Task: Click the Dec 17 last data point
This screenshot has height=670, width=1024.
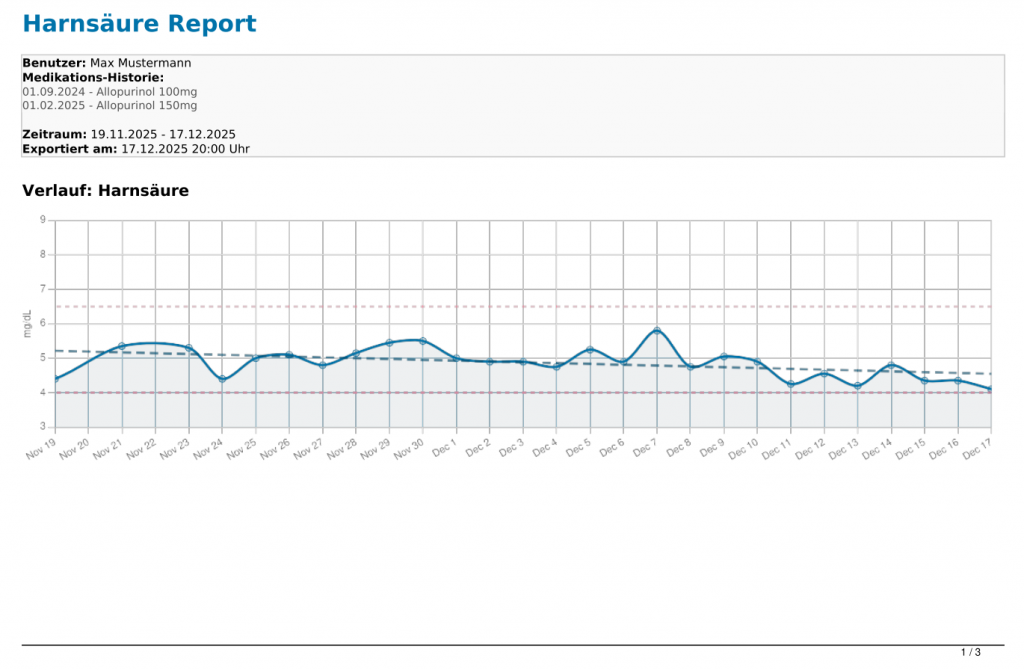Action: pos(990,389)
